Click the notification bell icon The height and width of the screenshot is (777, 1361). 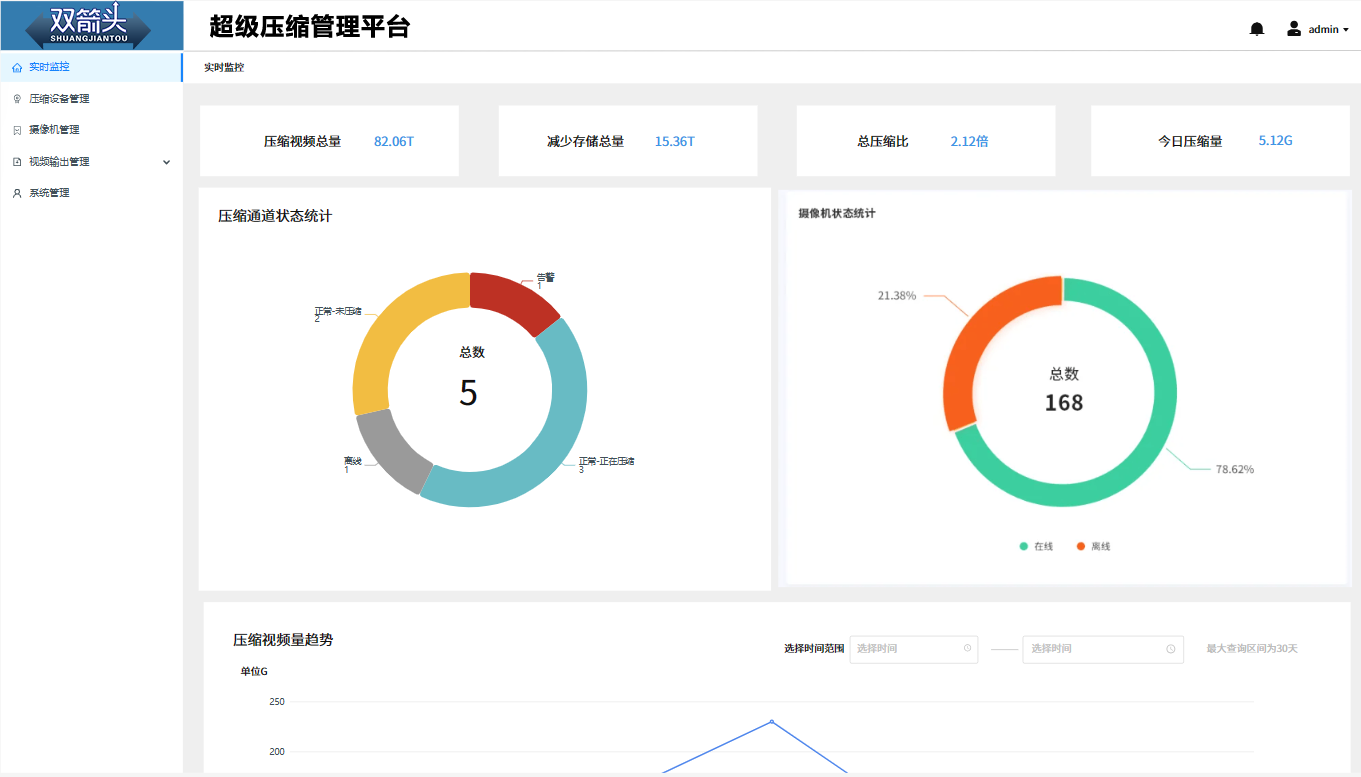(x=1257, y=29)
